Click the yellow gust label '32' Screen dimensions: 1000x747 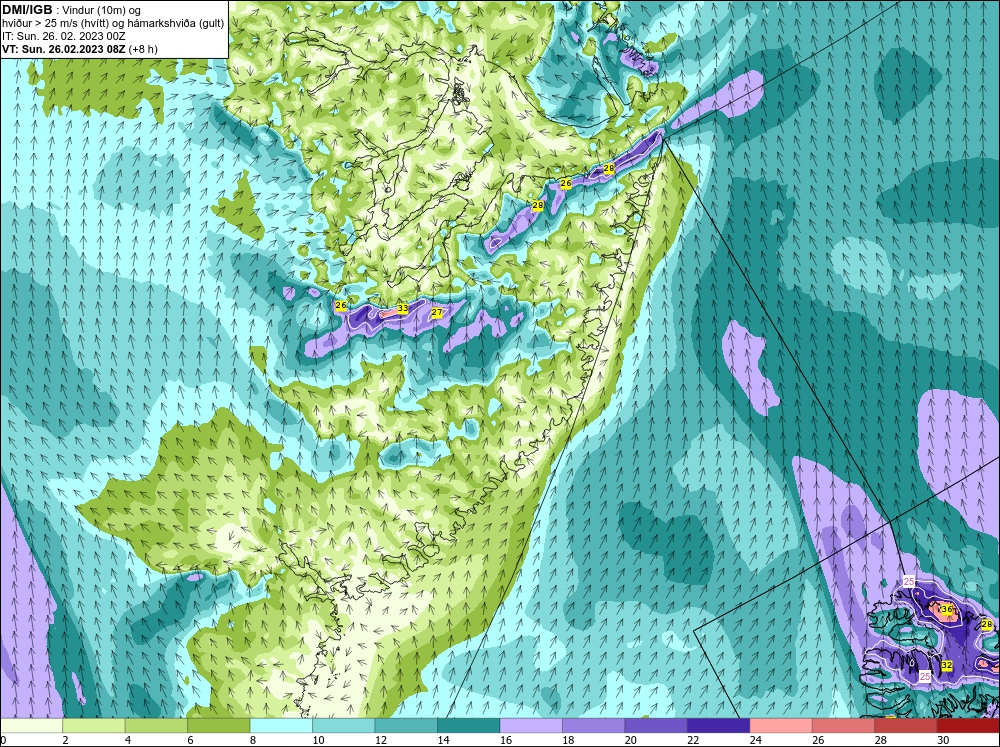click(947, 665)
